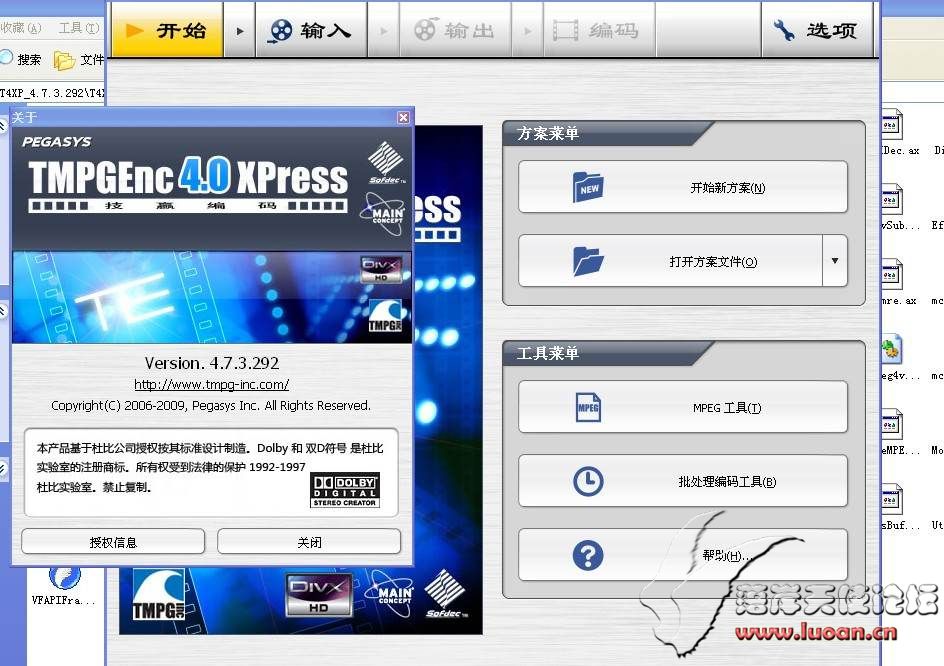The height and width of the screenshot is (666, 944).
Task: Launch MPEG 工具(T)
Action: click(x=683, y=408)
